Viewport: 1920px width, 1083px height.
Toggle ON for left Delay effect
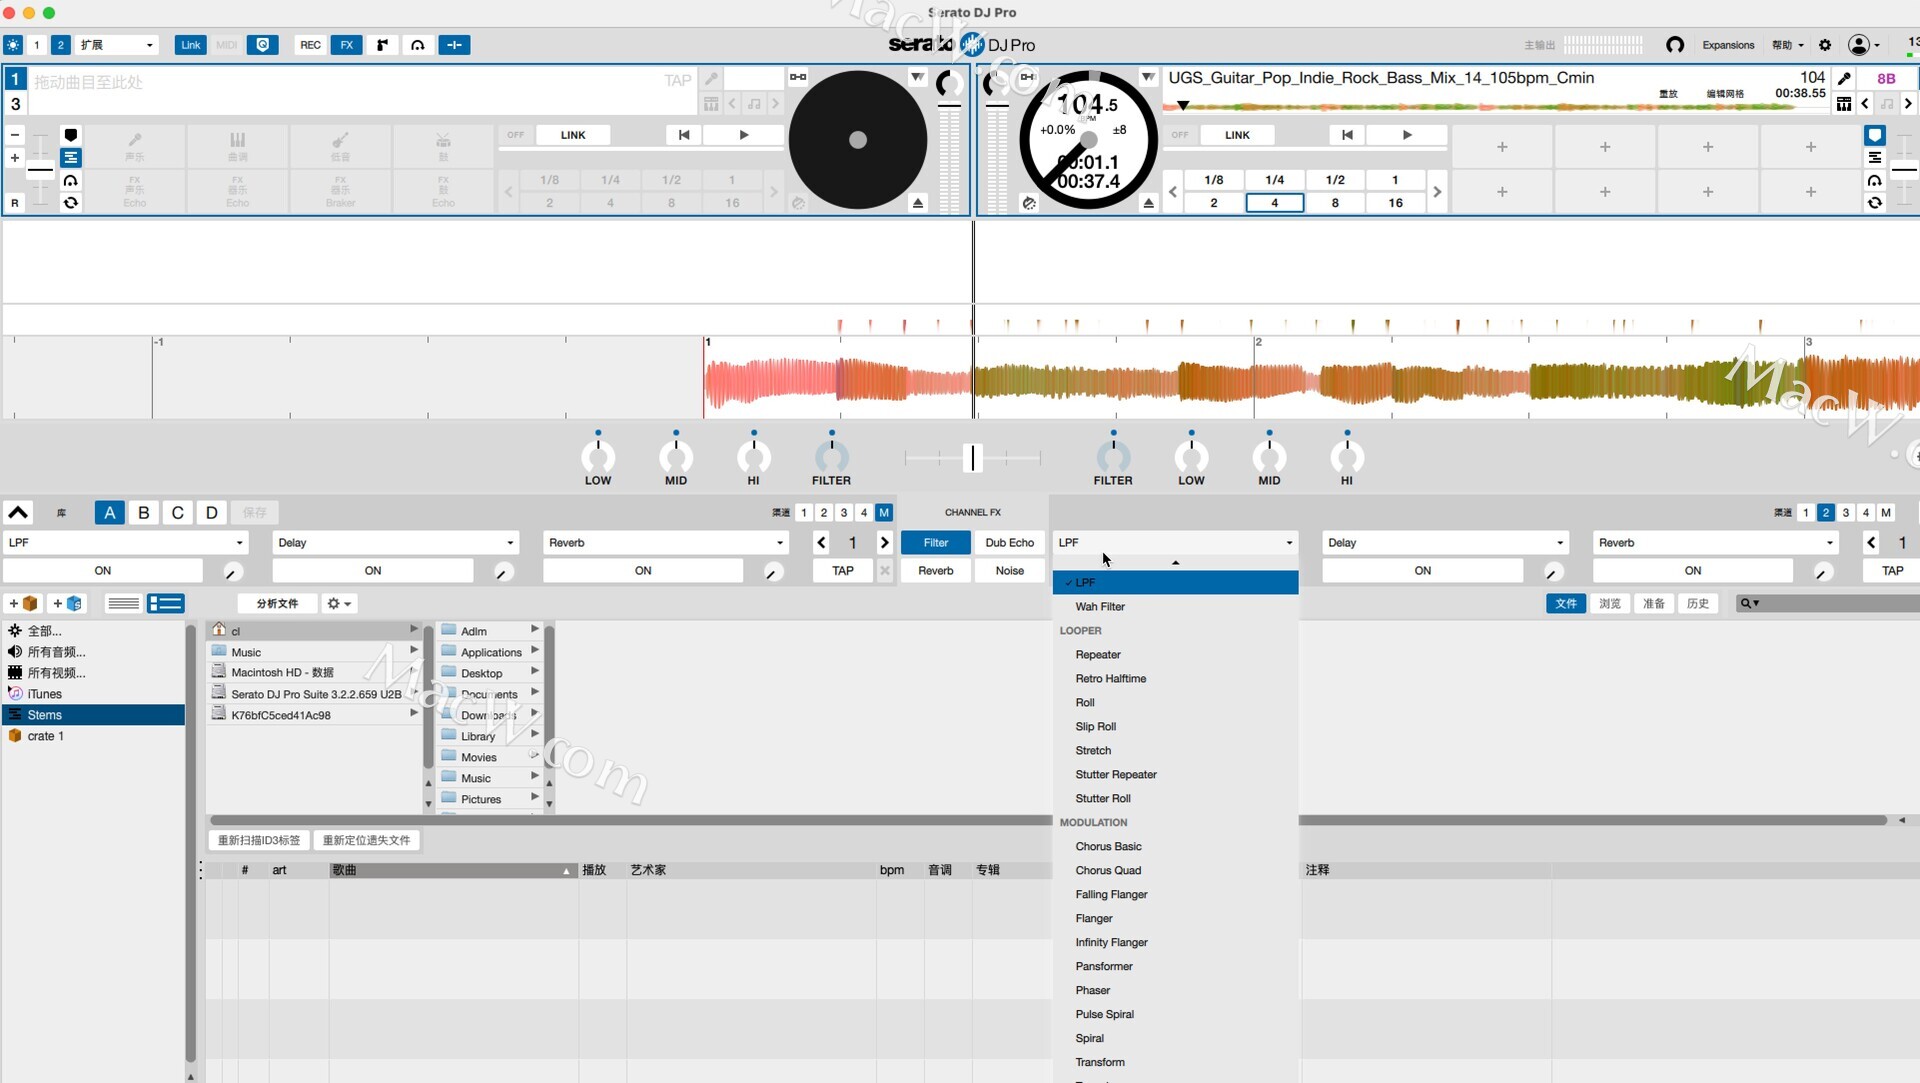click(373, 571)
